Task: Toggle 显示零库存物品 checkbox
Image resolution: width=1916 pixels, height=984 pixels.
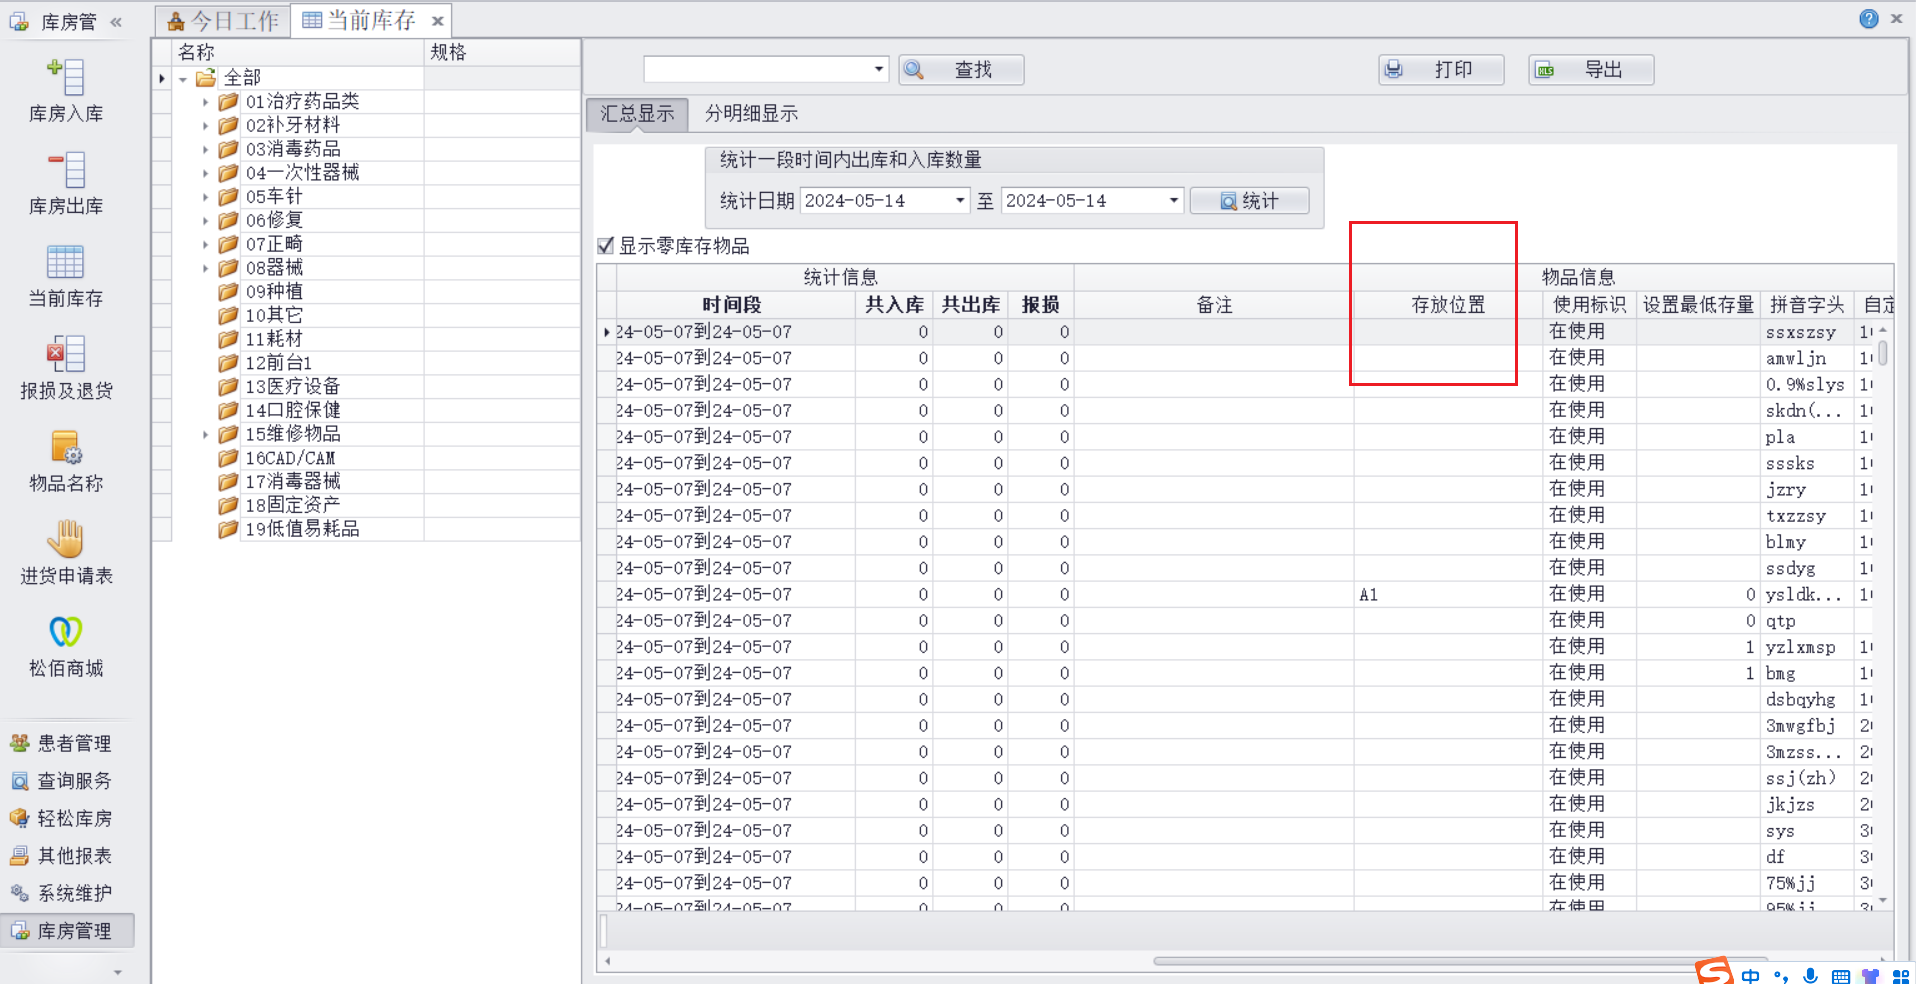Action: [x=605, y=245]
